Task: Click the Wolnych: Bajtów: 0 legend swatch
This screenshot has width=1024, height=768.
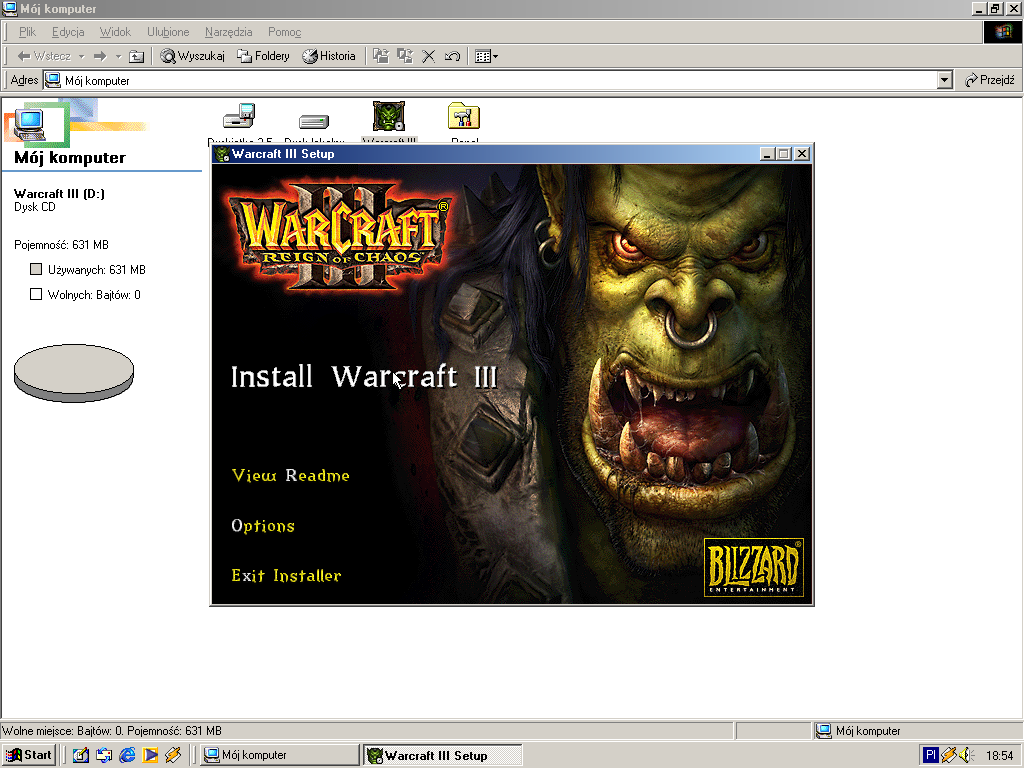Action: (x=36, y=295)
